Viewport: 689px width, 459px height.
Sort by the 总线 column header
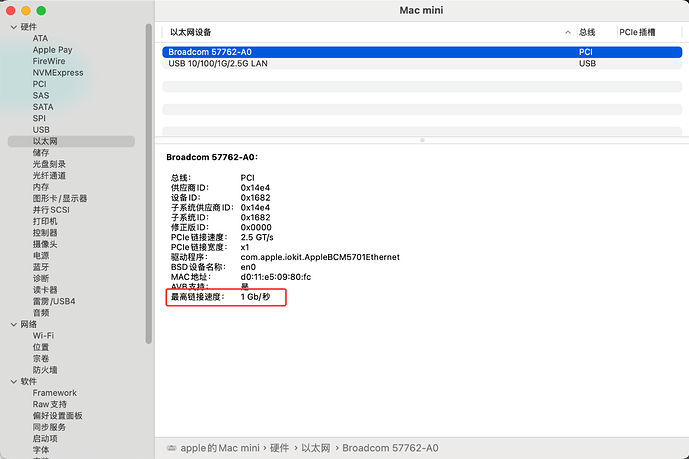[595, 33]
